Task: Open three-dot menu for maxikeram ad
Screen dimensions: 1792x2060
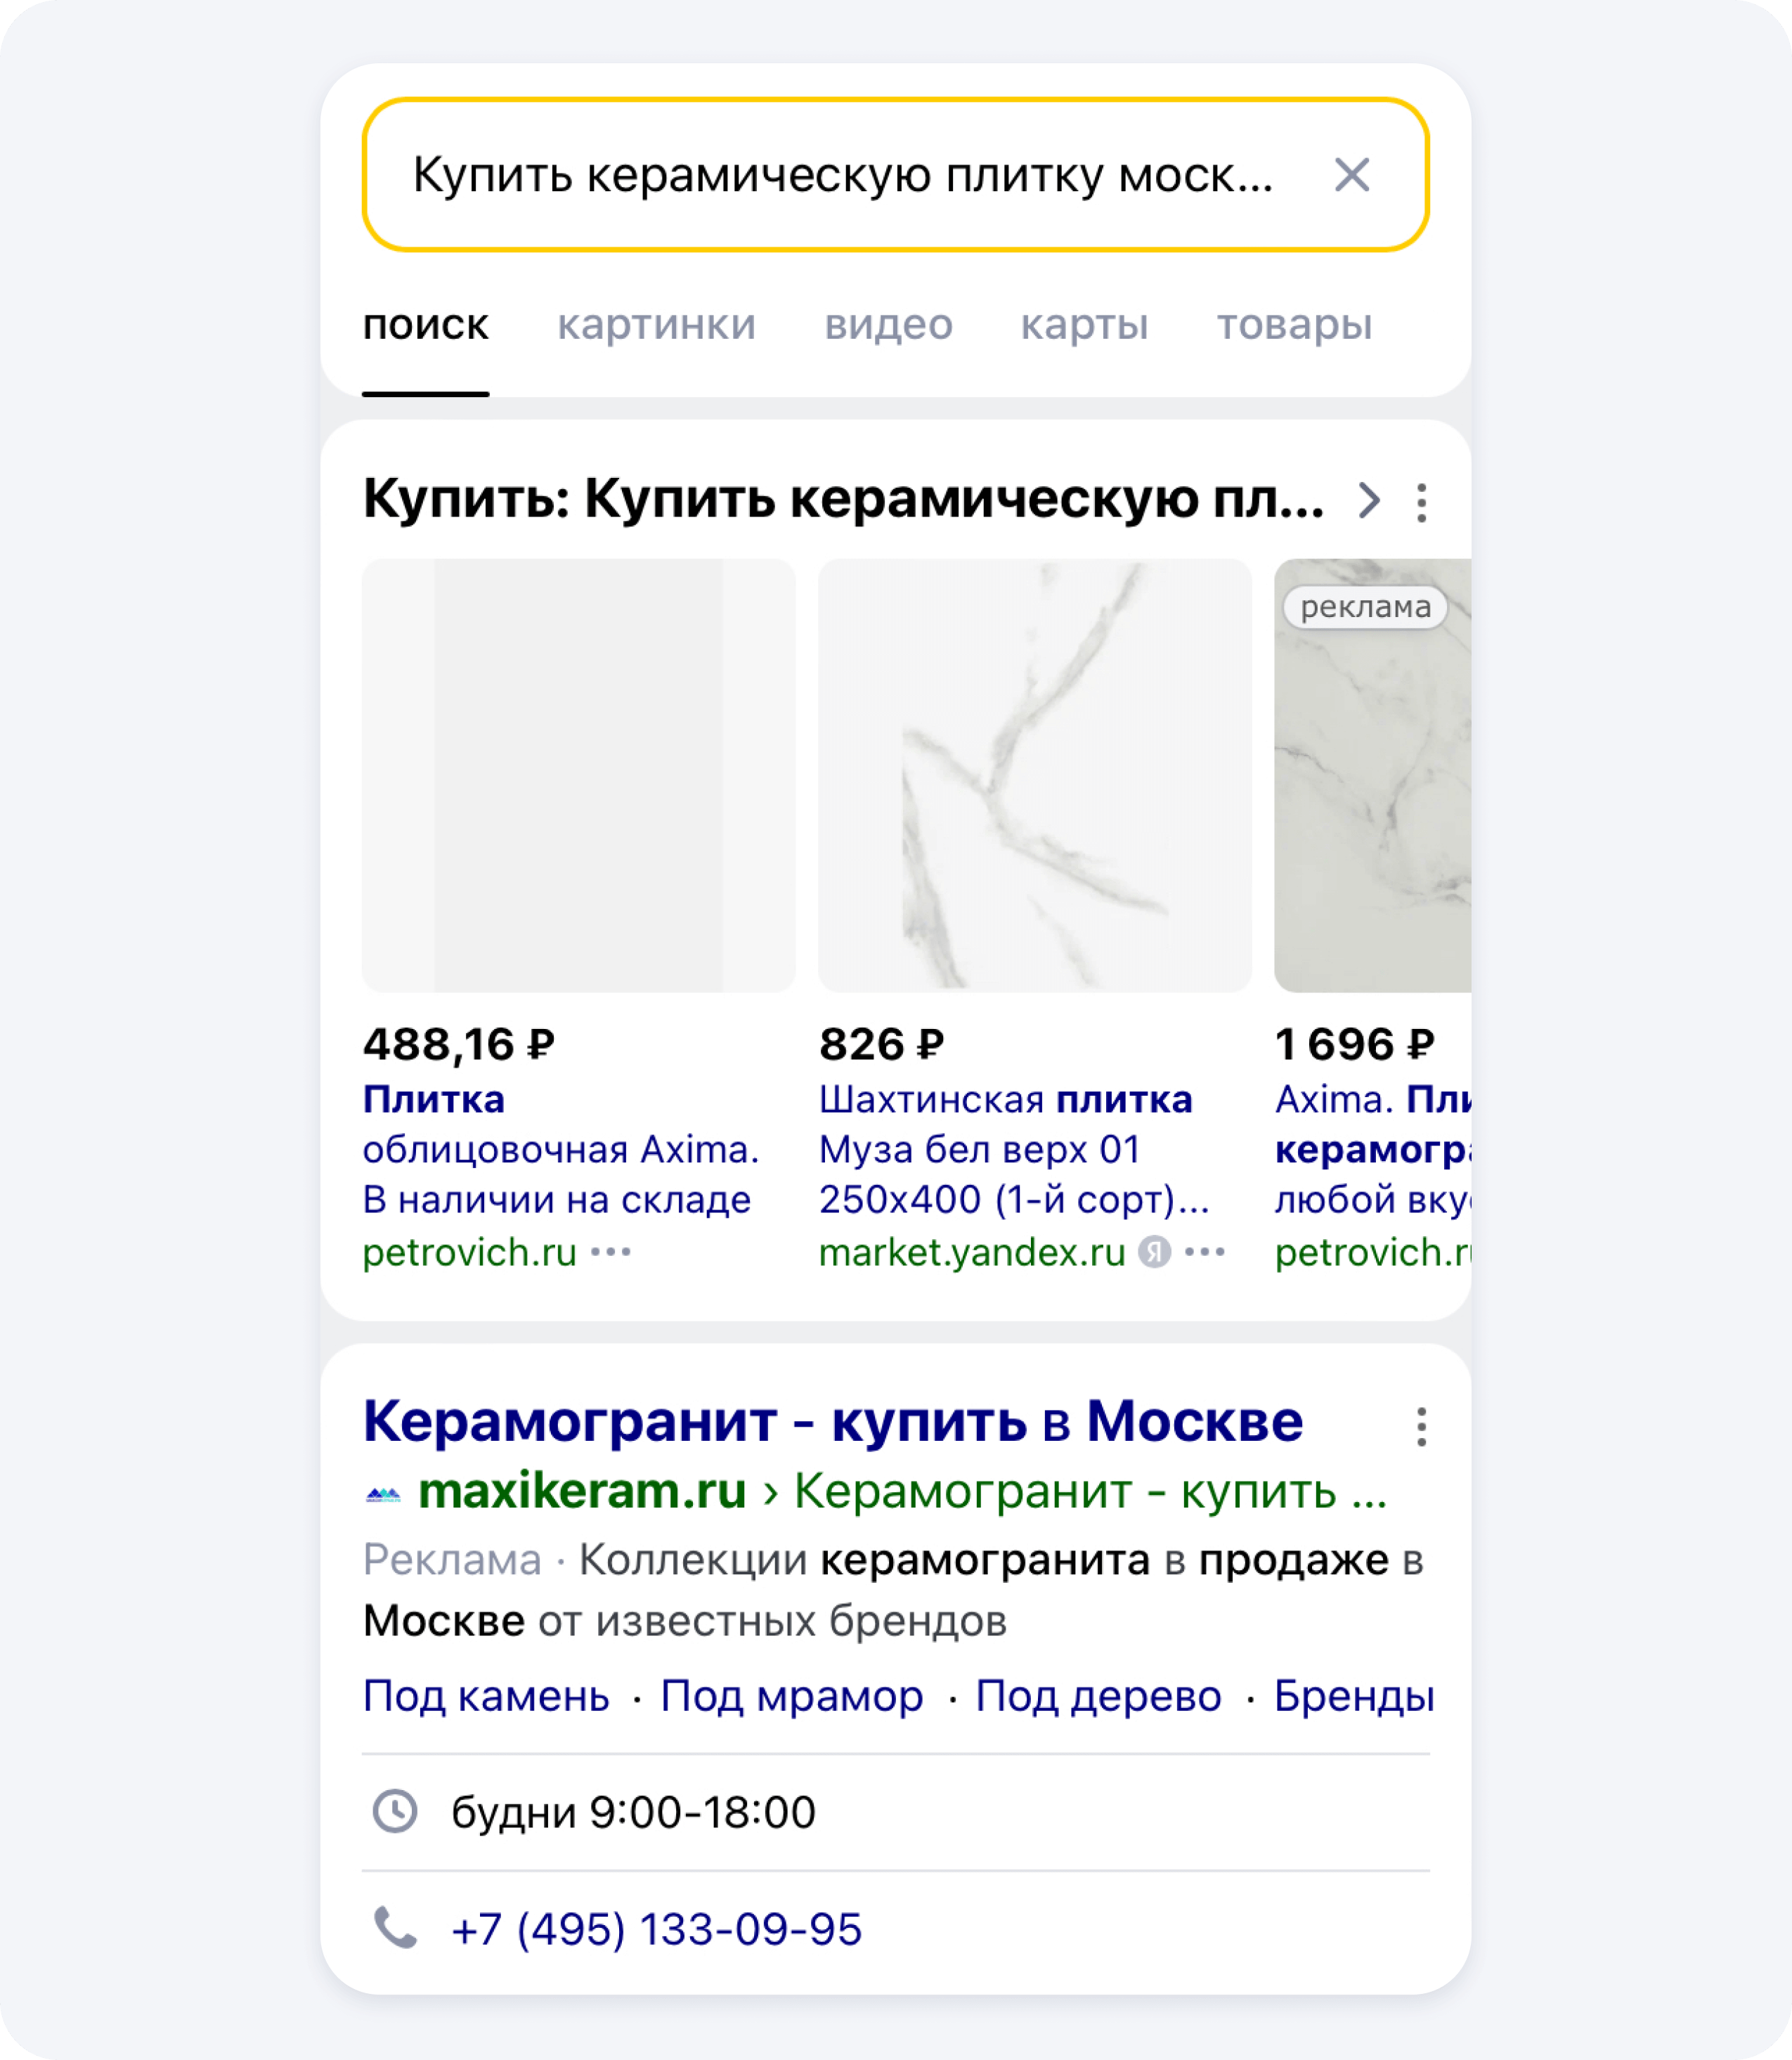Action: [x=1421, y=1426]
